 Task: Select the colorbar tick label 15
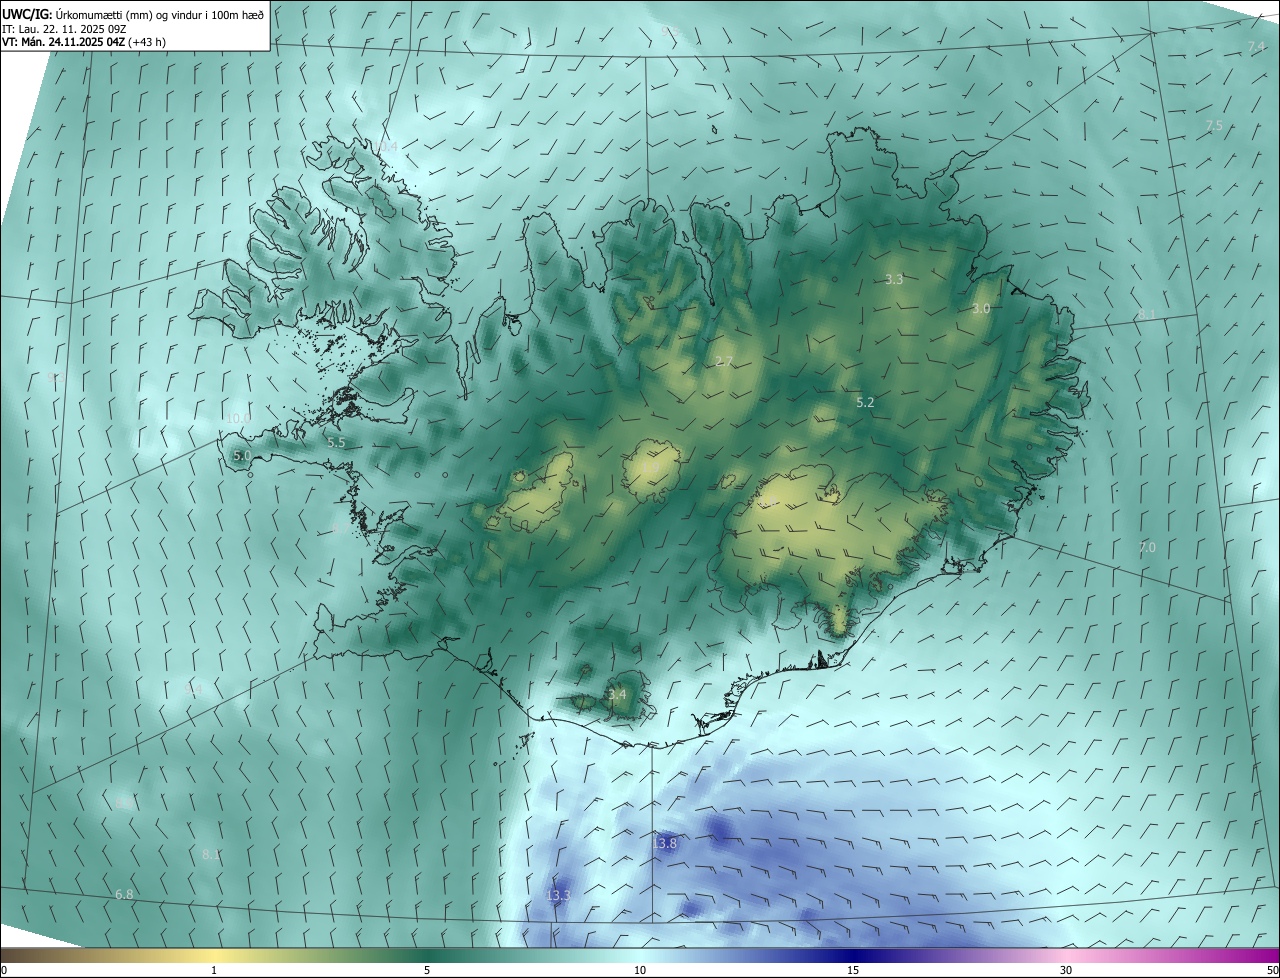point(853,971)
